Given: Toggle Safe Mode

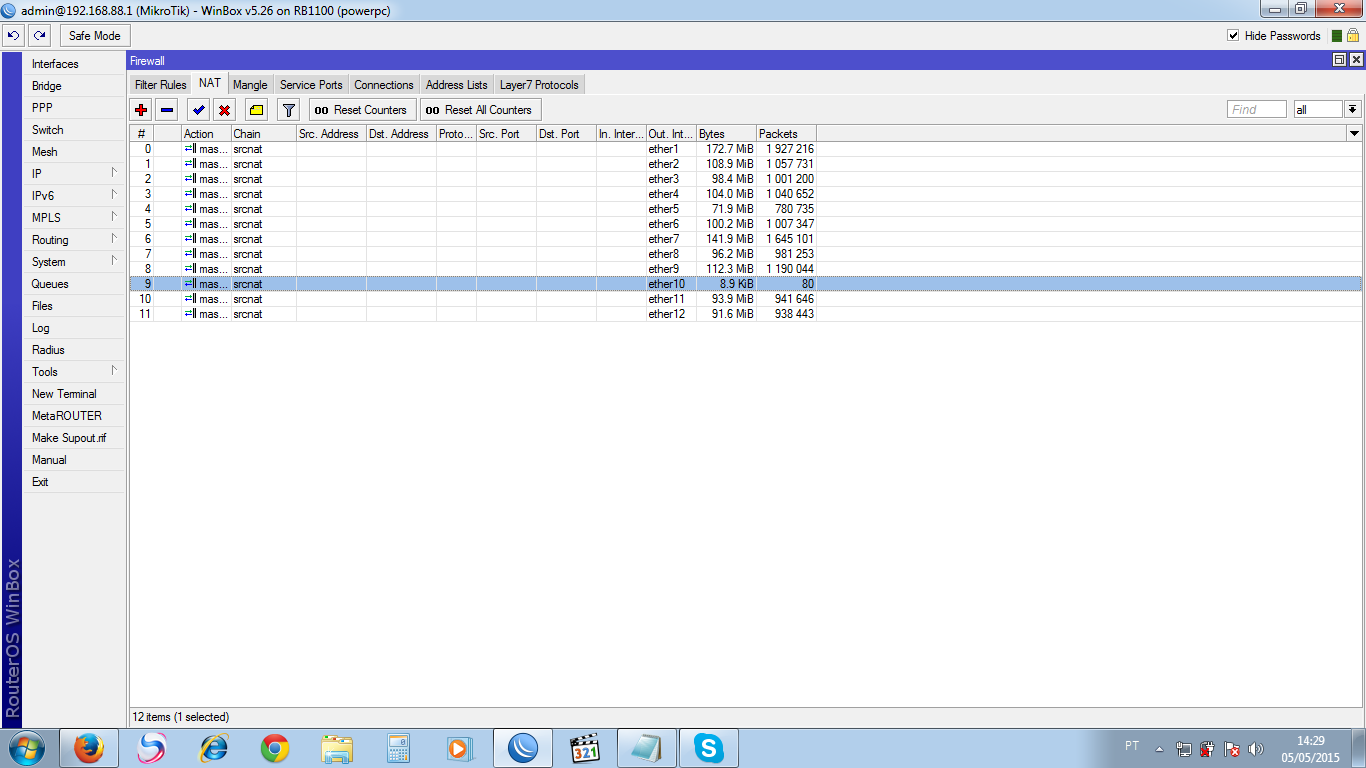Looking at the screenshot, I should tap(95, 36).
